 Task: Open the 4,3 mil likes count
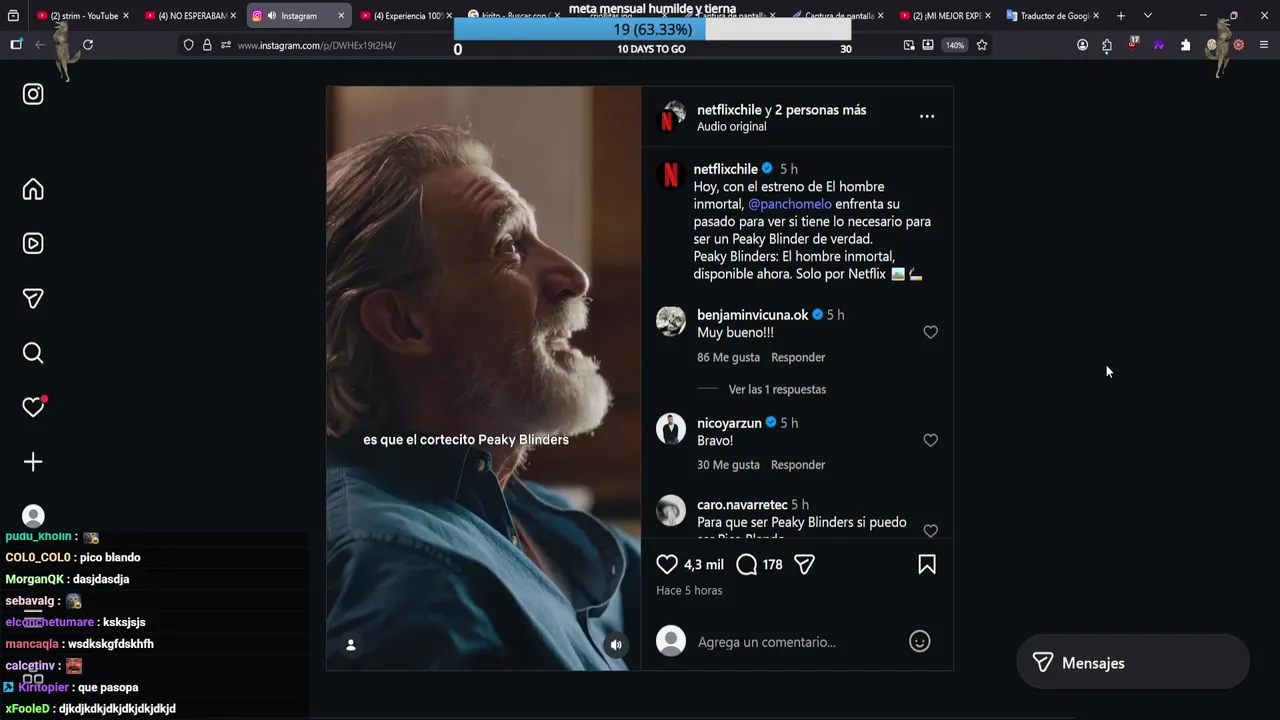pos(704,565)
